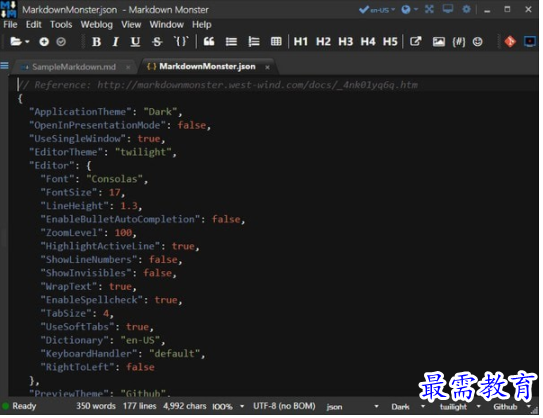Click the "RightToLeft" false value
This screenshot has width=543, height=418.
[x=140, y=367]
